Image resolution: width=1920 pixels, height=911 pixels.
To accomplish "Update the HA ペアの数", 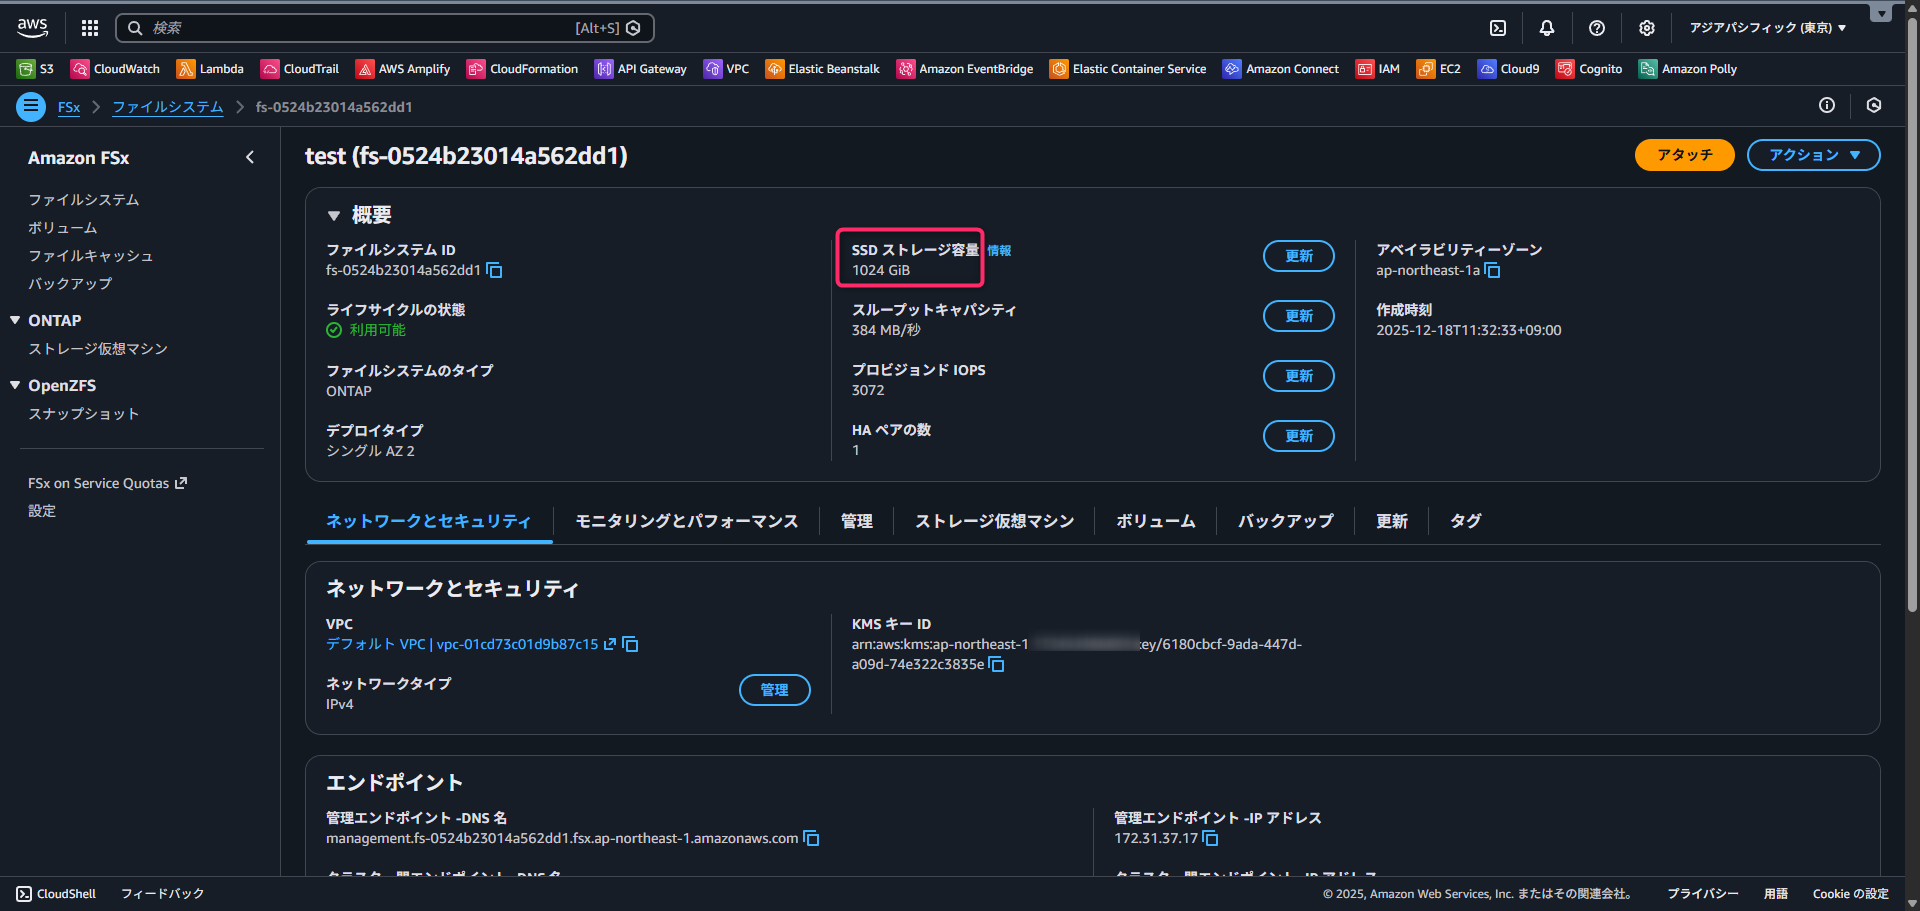I will [x=1299, y=436].
